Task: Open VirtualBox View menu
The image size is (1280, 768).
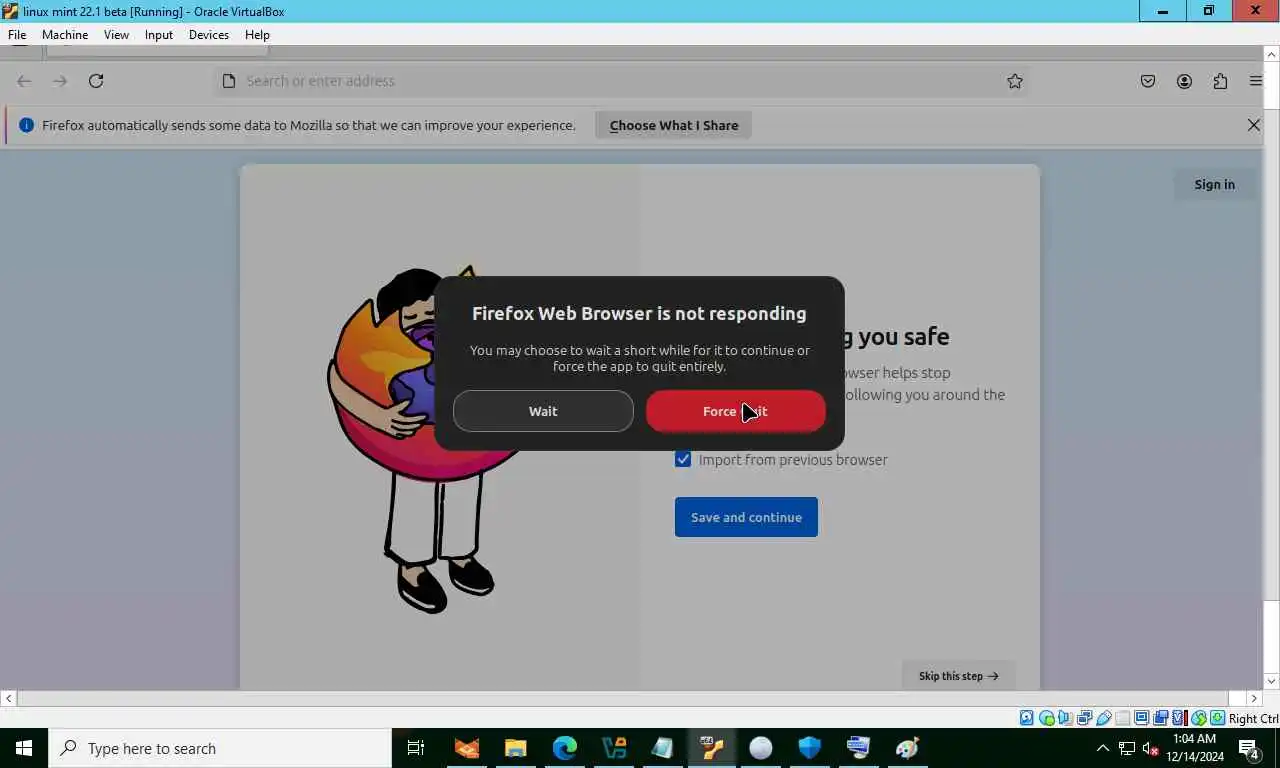Action: 116,34
